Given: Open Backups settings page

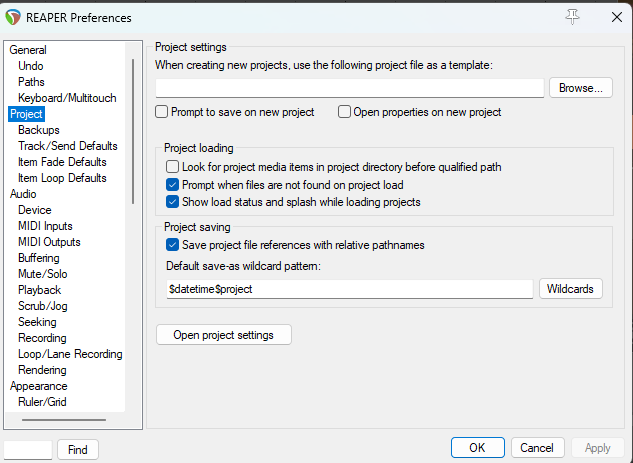Looking at the screenshot, I should click(x=39, y=130).
